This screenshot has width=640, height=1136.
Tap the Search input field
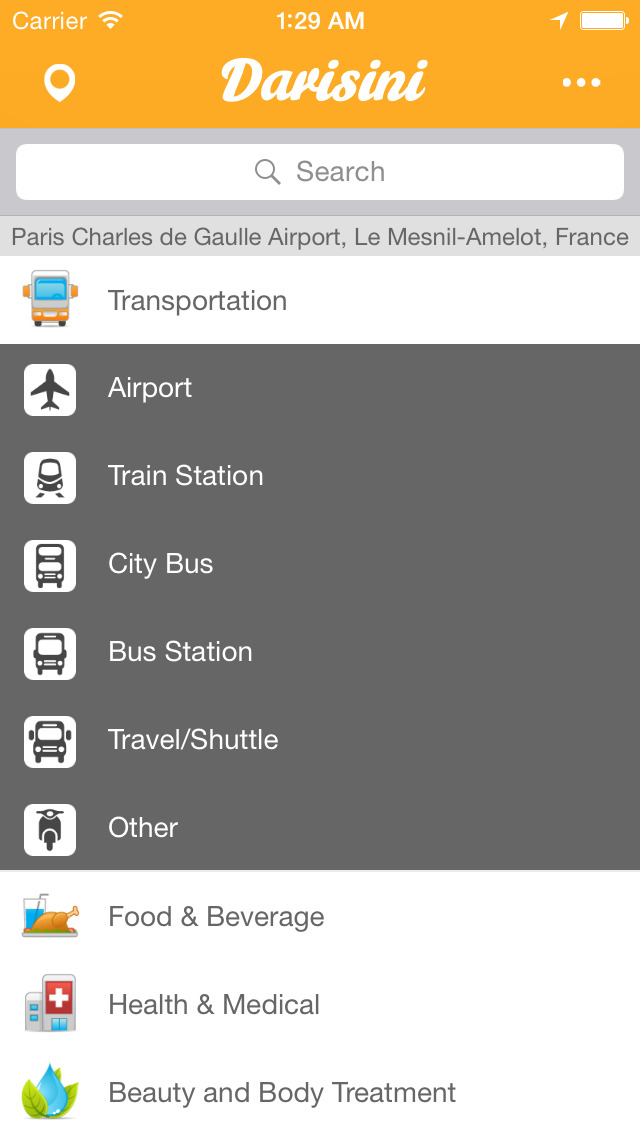pyautogui.click(x=320, y=172)
